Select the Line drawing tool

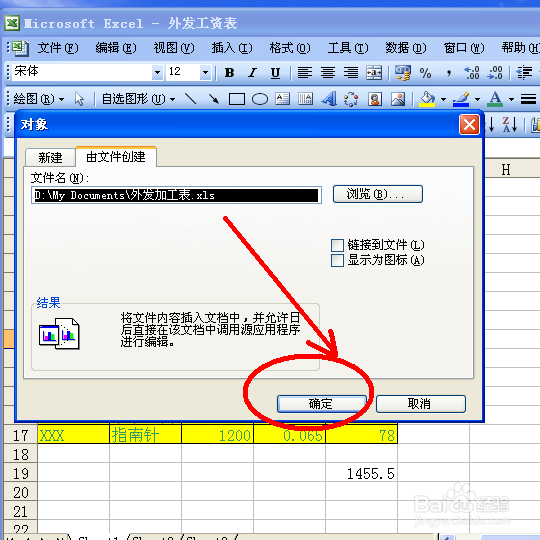point(190,99)
